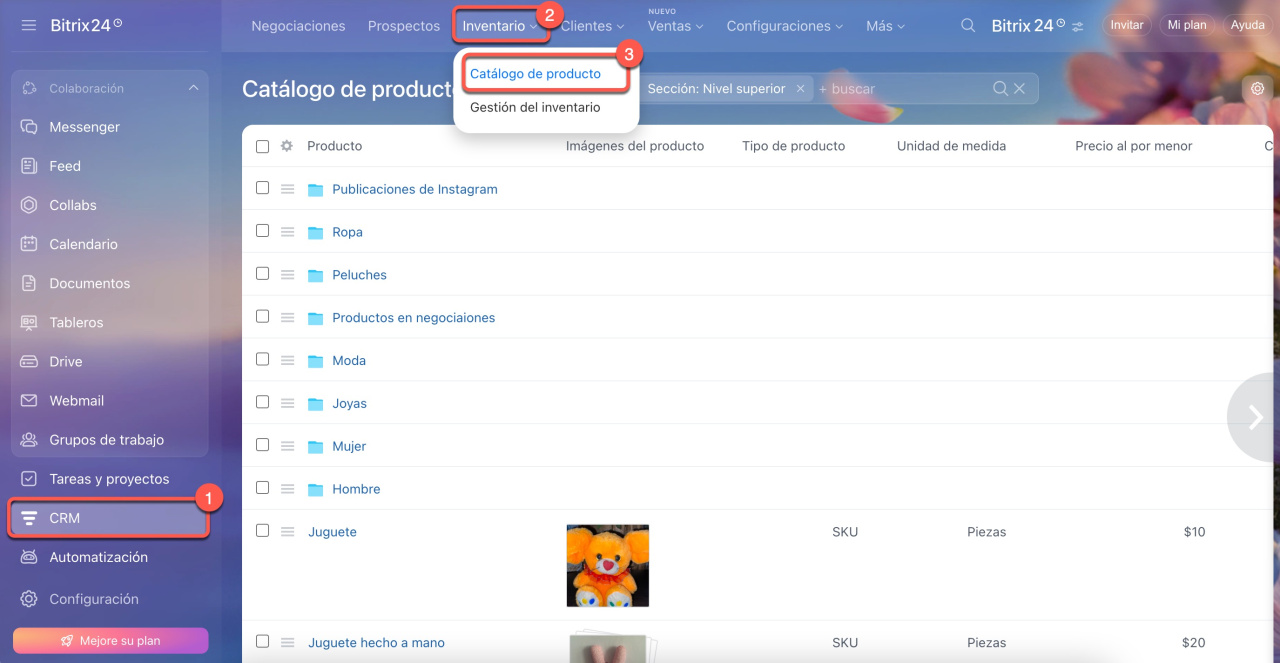
Task: Click the row menu icon for Moda
Action: point(288,361)
